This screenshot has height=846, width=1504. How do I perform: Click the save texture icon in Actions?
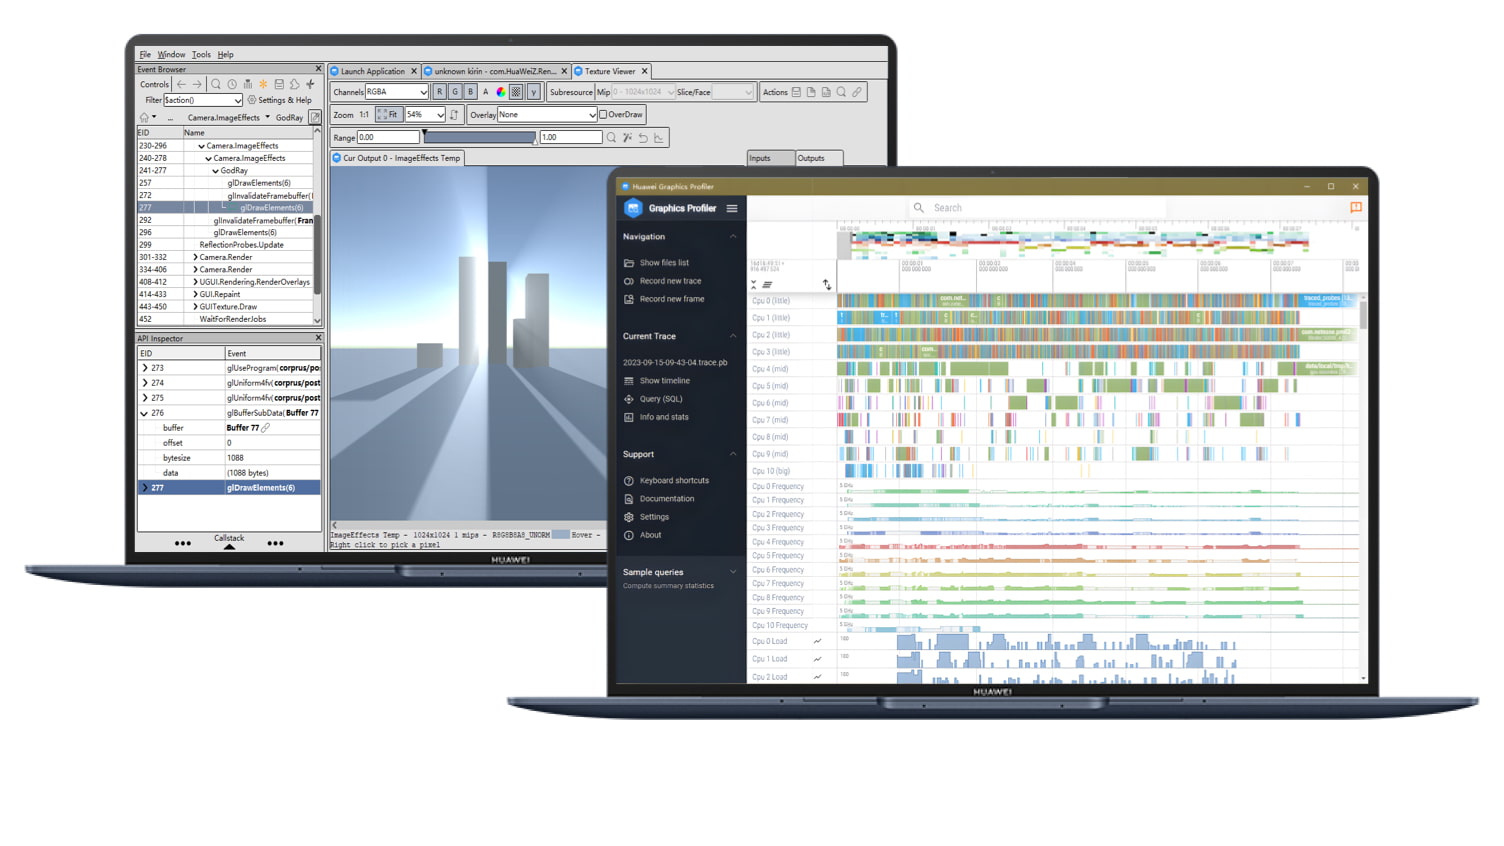point(796,92)
